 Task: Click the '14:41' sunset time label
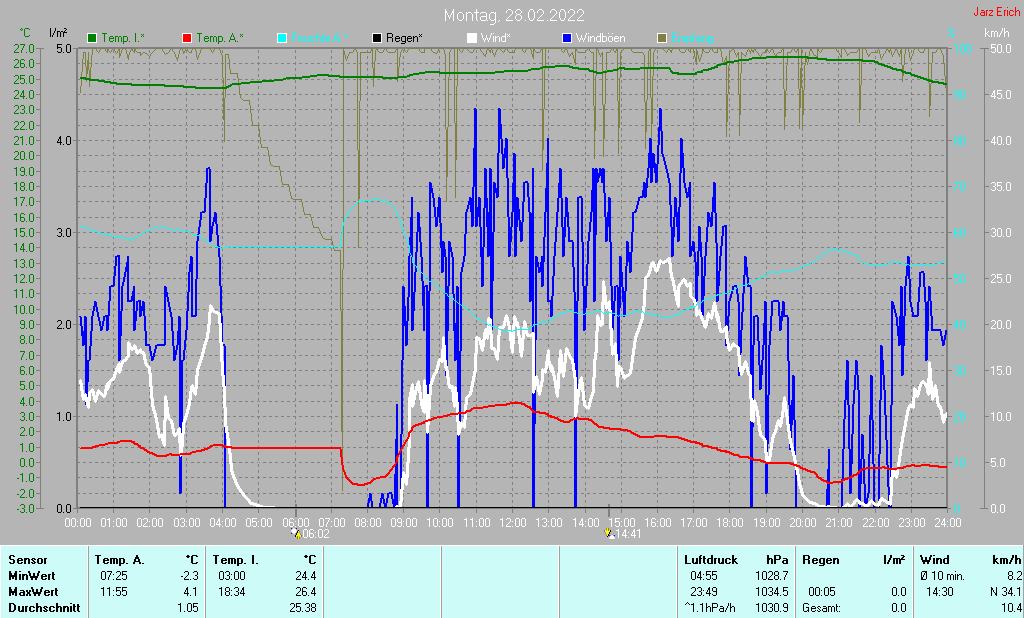(629, 534)
